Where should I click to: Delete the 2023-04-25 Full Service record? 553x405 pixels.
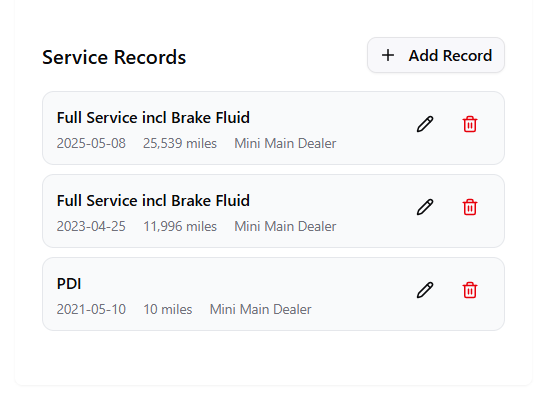470,207
